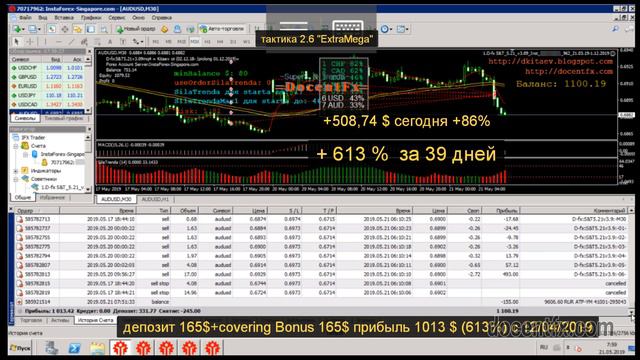Select GBPUSD in Market Watch
This screenshot has height=360, width=640.
click(x=47, y=77)
